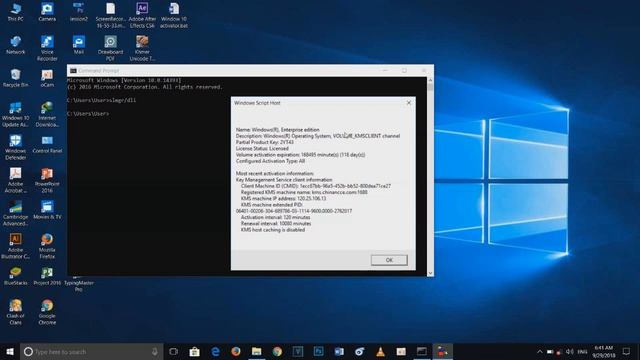
Task: Select the Internet Download Manager shortcut
Action: pos(47,114)
